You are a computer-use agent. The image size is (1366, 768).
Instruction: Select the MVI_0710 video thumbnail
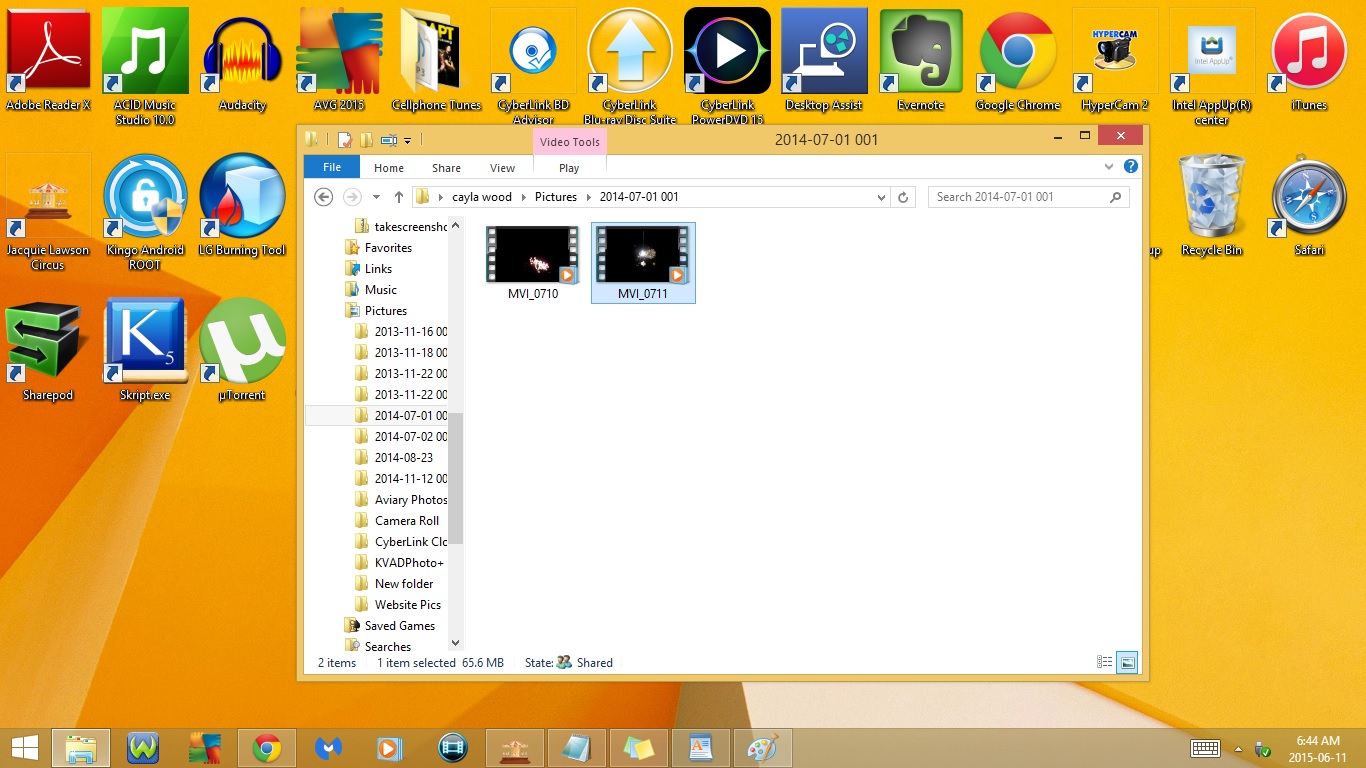point(533,262)
